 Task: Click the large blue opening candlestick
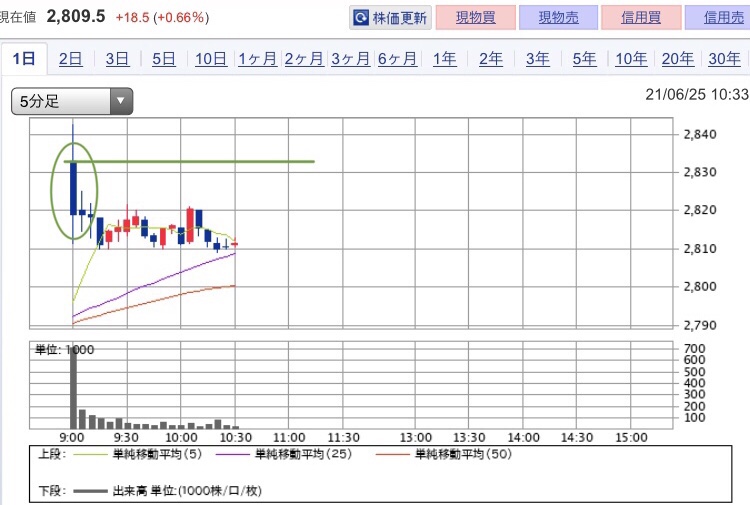click(73, 188)
